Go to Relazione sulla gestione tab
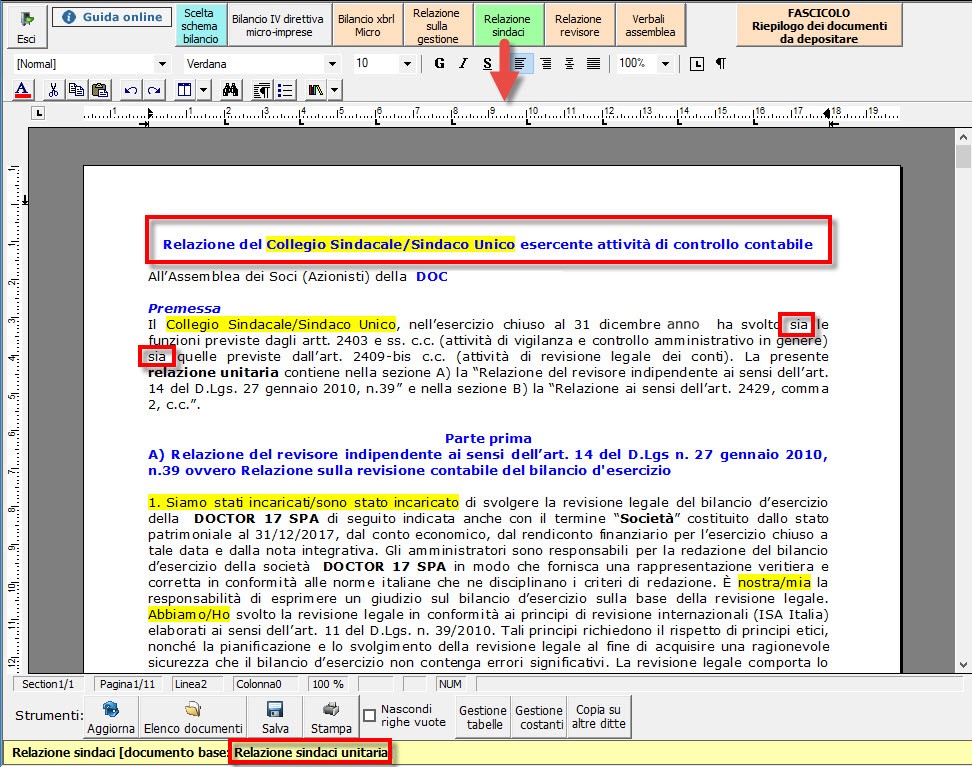Screen dimensions: 972x767 [437, 25]
